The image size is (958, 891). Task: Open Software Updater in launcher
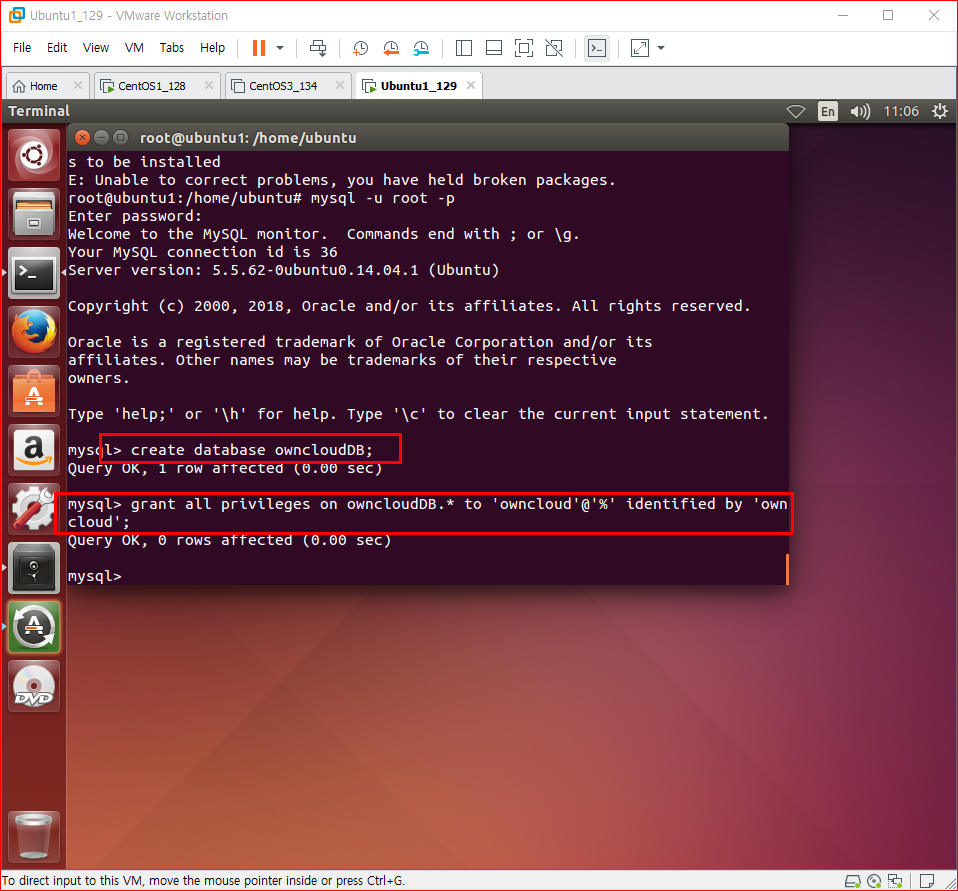pyautogui.click(x=34, y=627)
